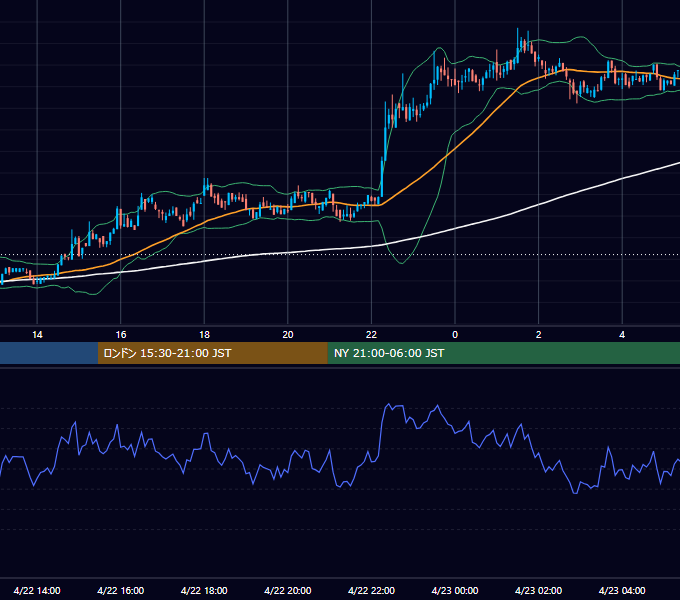Click the London session band '15:30-21:00 JST'
The width and height of the screenshot is (680, 600).
(x=212, y=353)
